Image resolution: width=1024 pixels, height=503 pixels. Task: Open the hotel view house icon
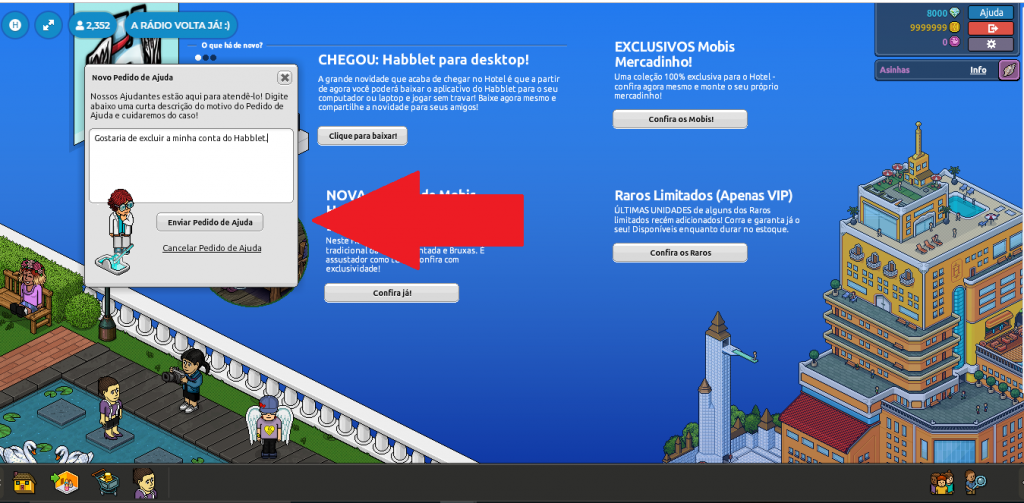pyautogui.click(x=24, y=483)
